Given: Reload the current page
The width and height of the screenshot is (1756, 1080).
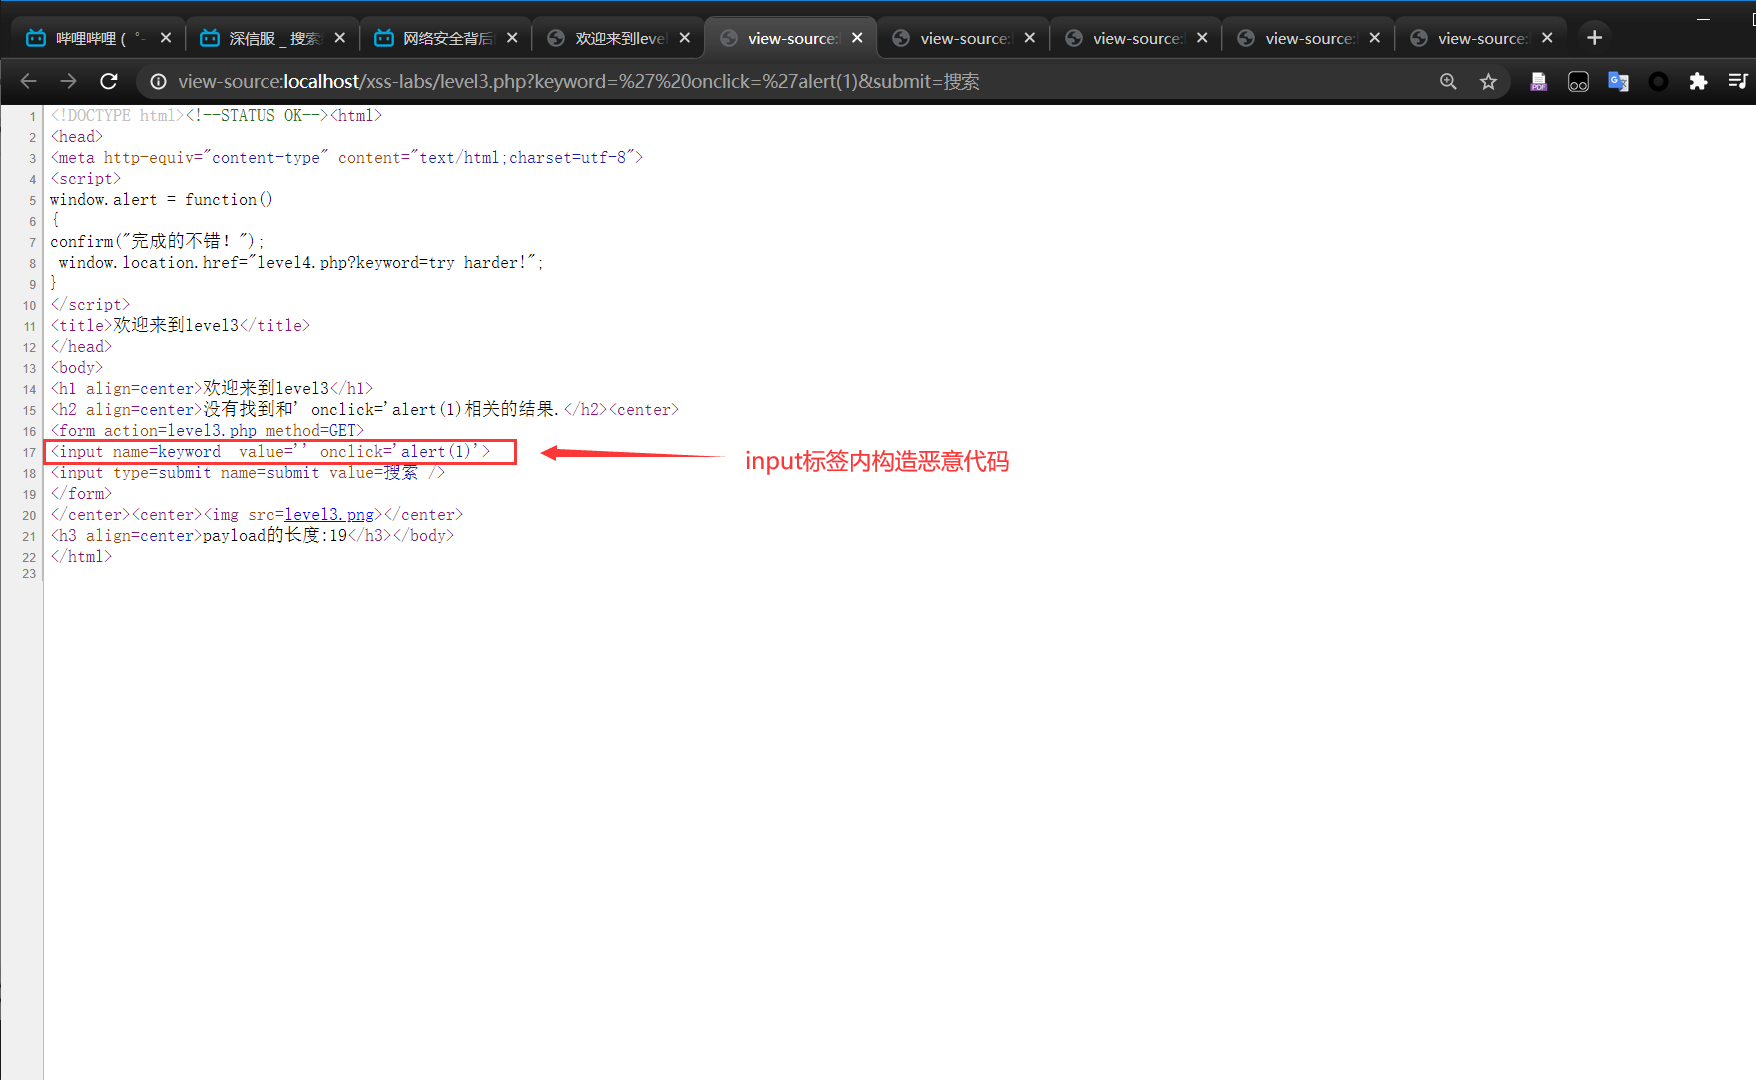Looking at the screenshot, I should click(109, 81).
